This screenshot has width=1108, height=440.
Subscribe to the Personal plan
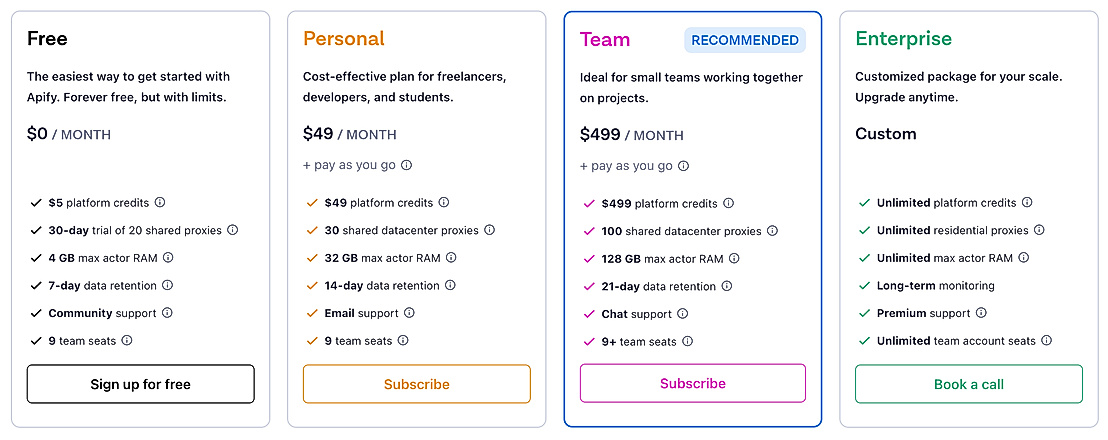tap(417, 384)
